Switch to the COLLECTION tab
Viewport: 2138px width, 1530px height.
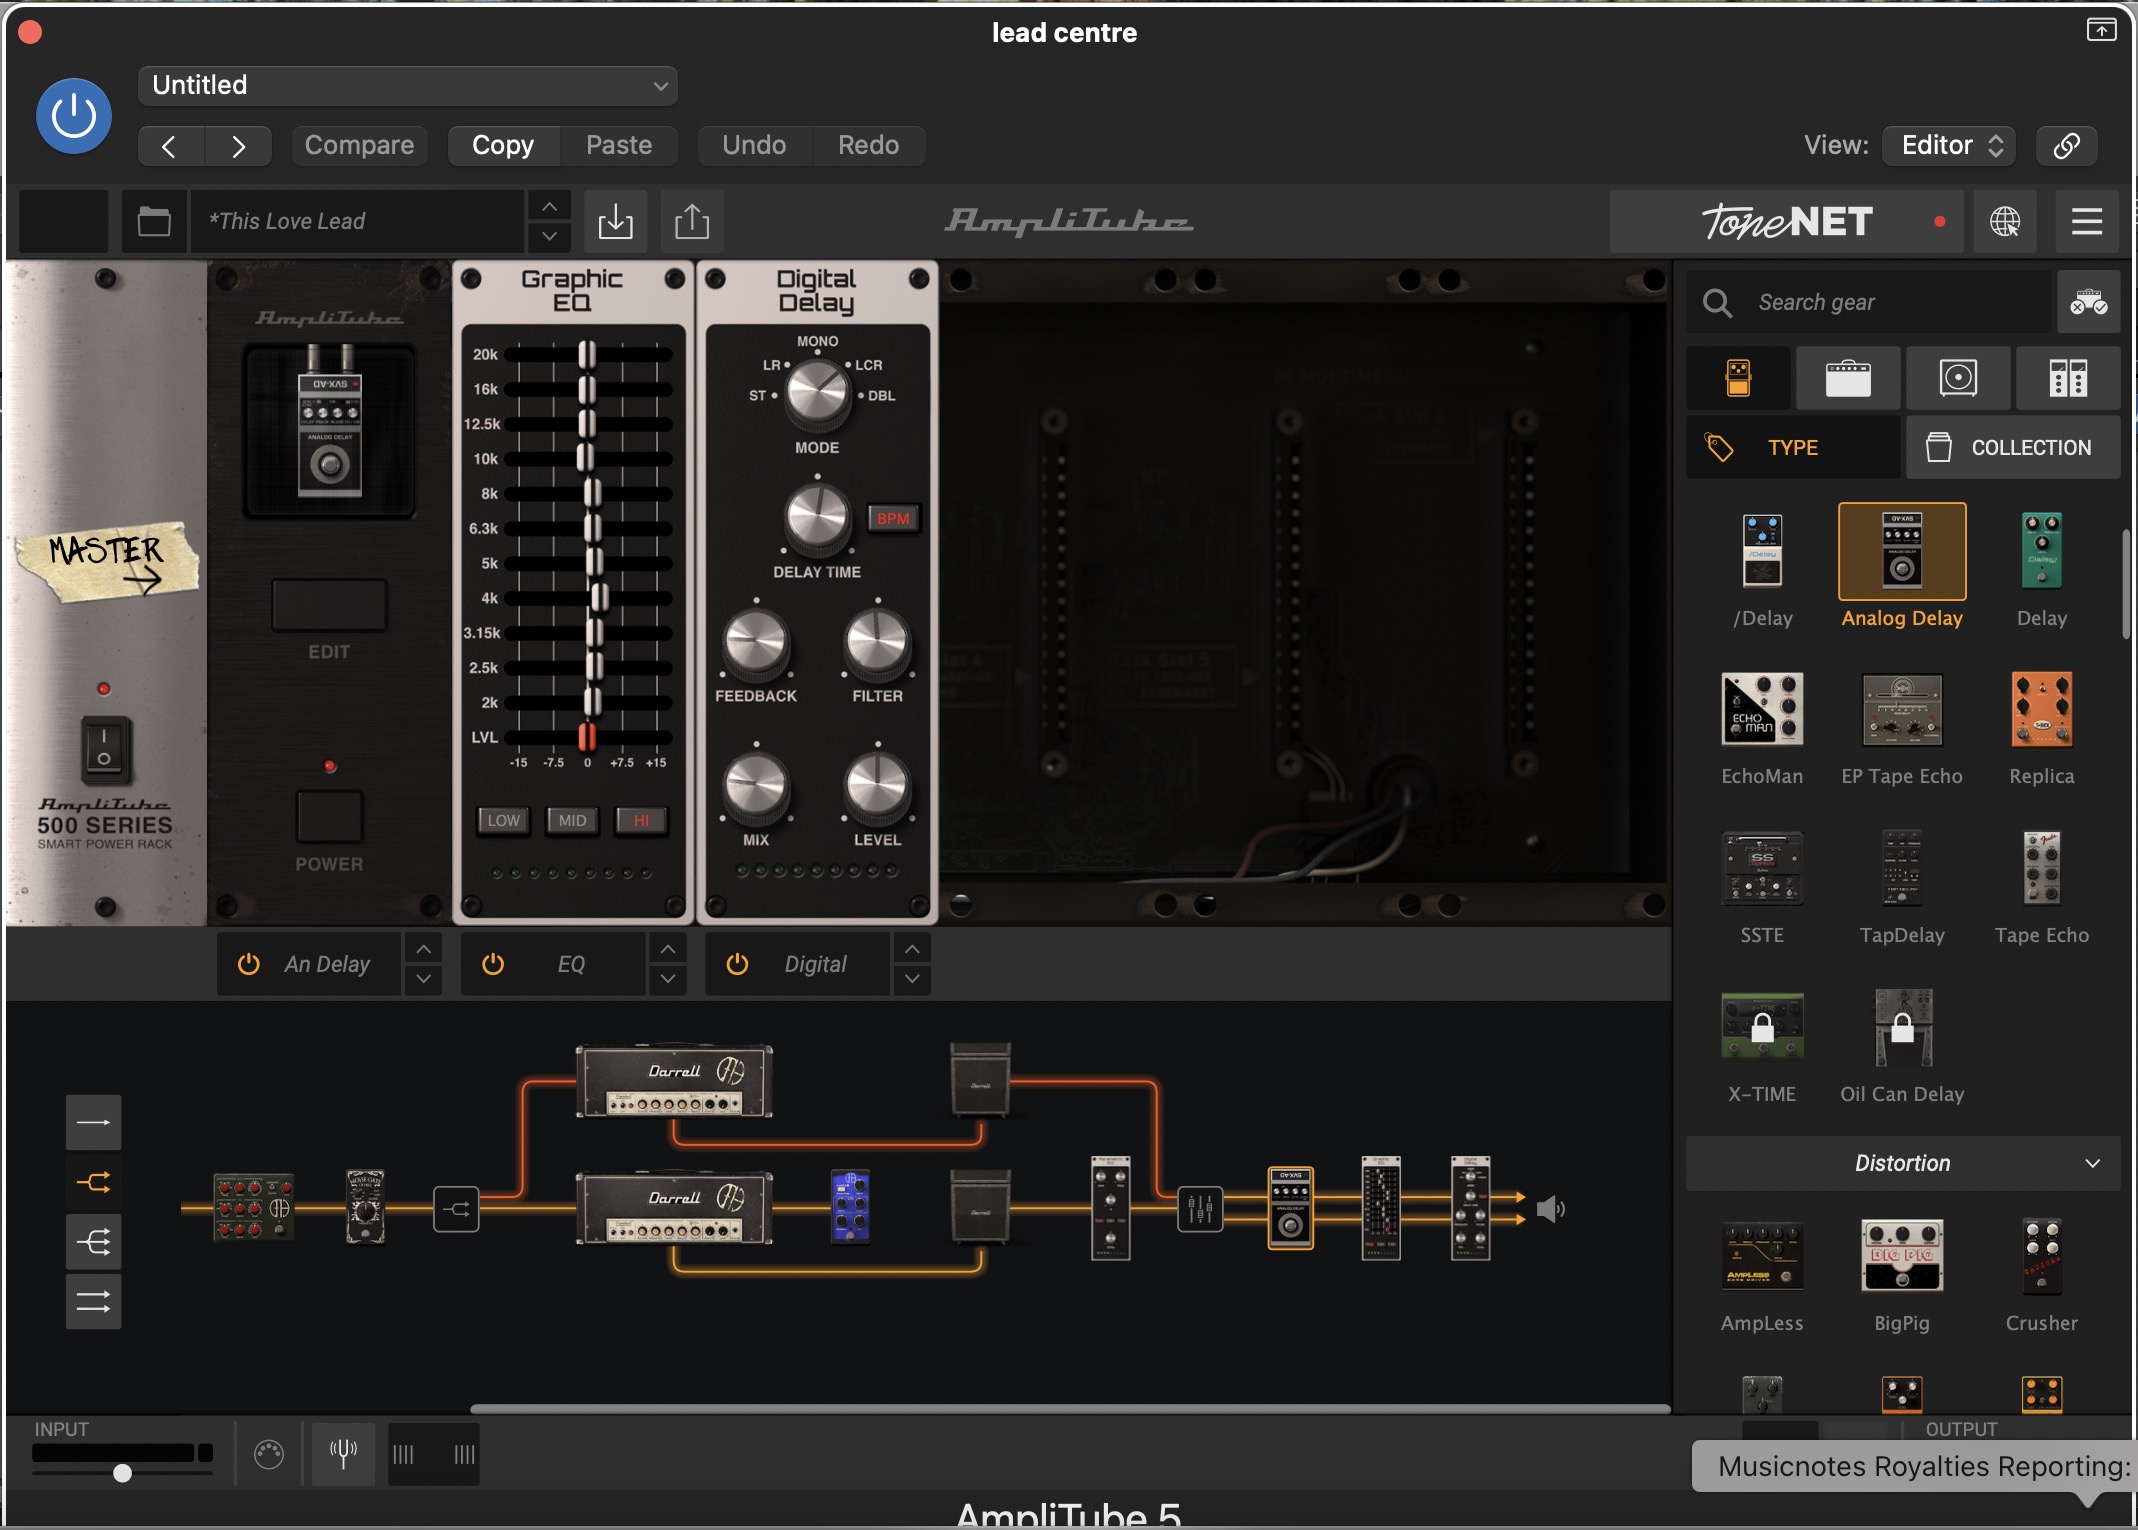coord(2012,448)
